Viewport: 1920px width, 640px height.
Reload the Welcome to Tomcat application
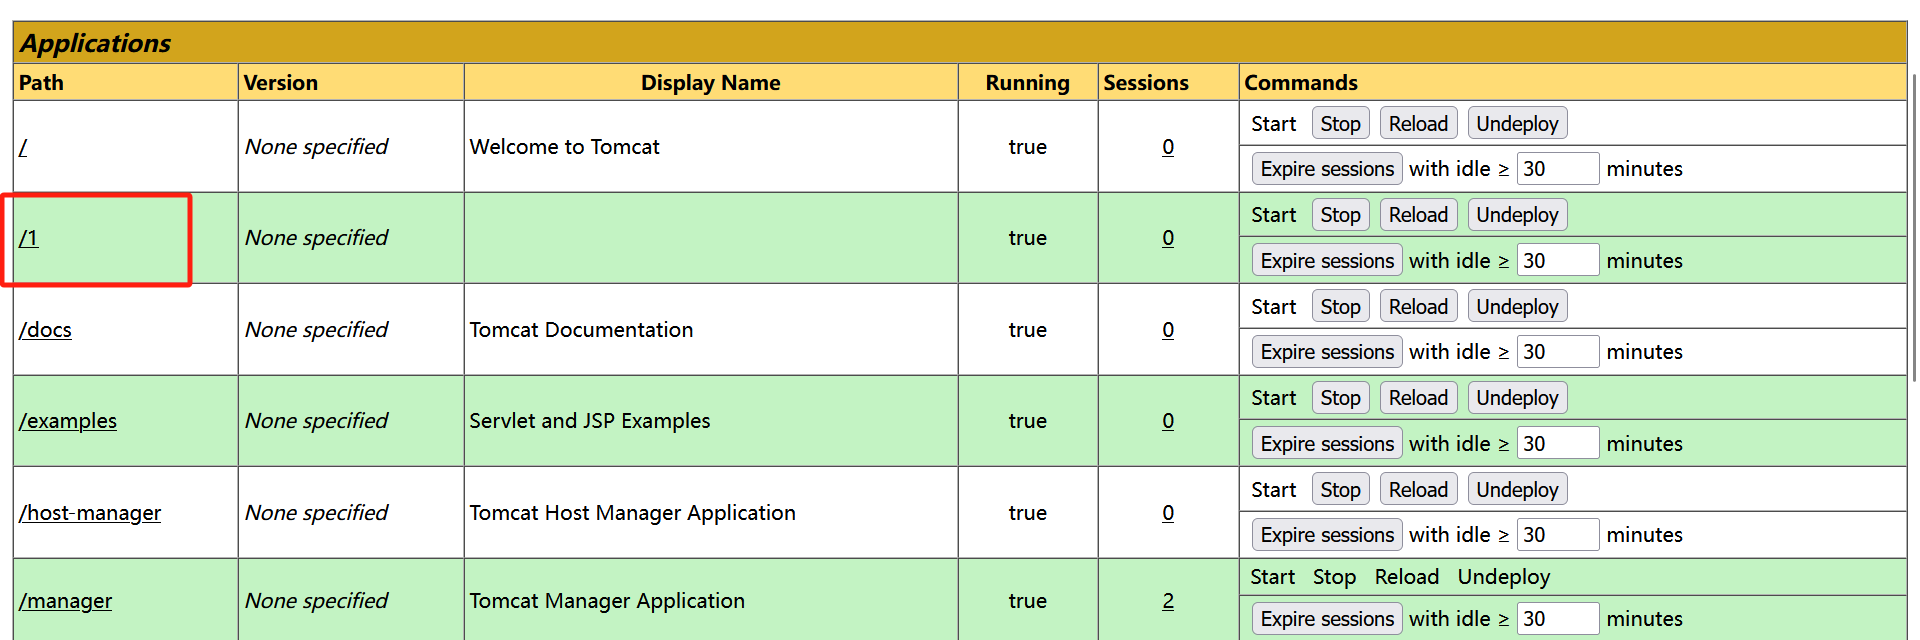tap(1418, 124)
